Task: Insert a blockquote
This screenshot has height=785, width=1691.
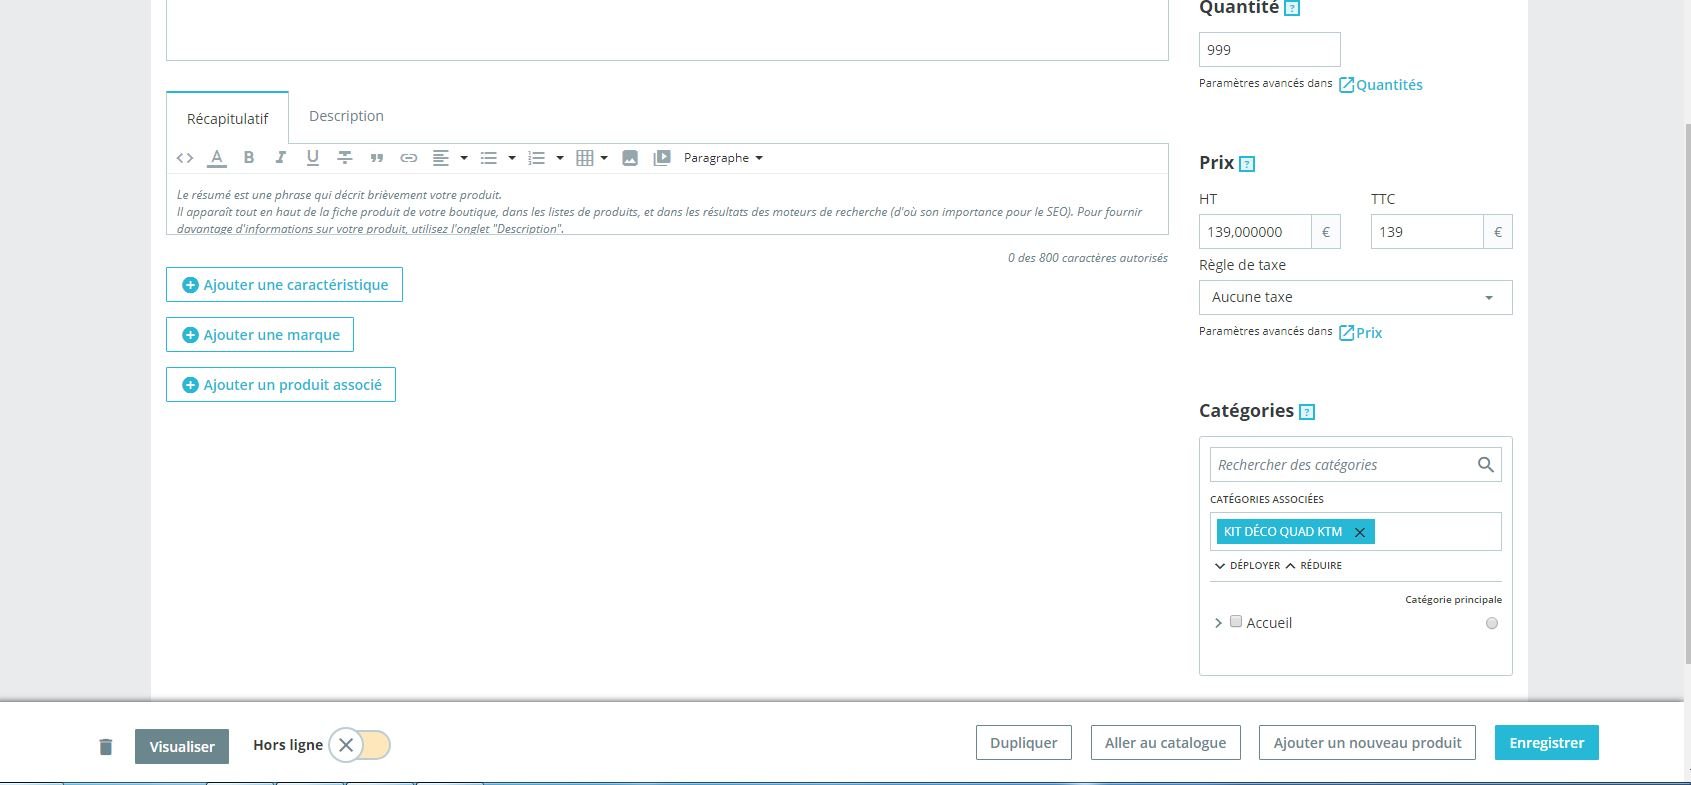Action: click(x=377, y=158)
